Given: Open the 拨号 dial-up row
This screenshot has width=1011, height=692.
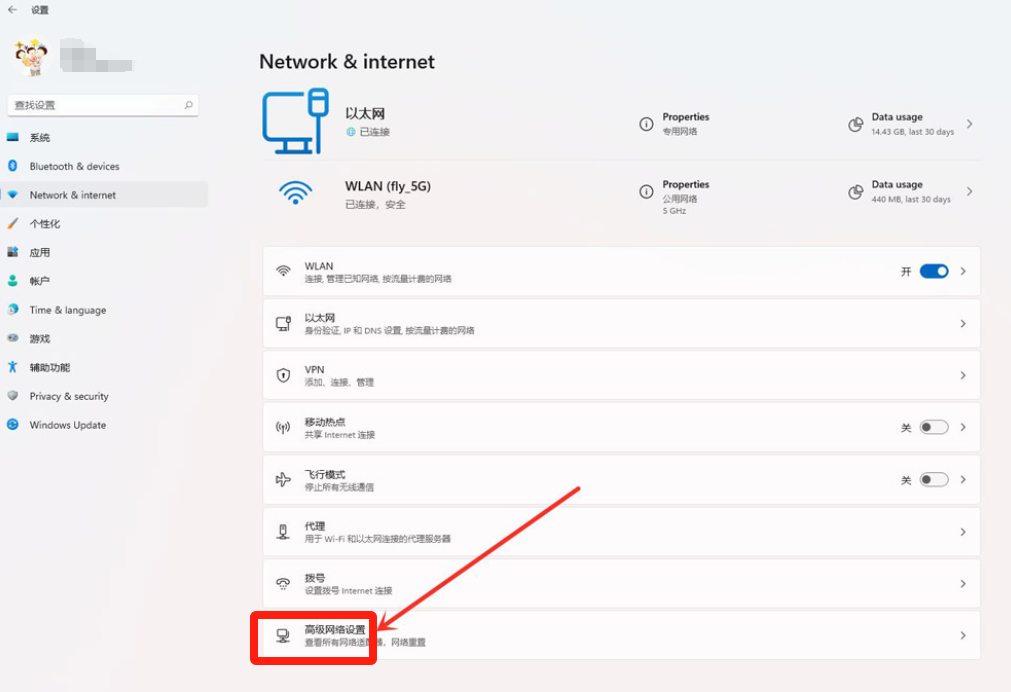Looking at the screenshot, I should 622,584.
